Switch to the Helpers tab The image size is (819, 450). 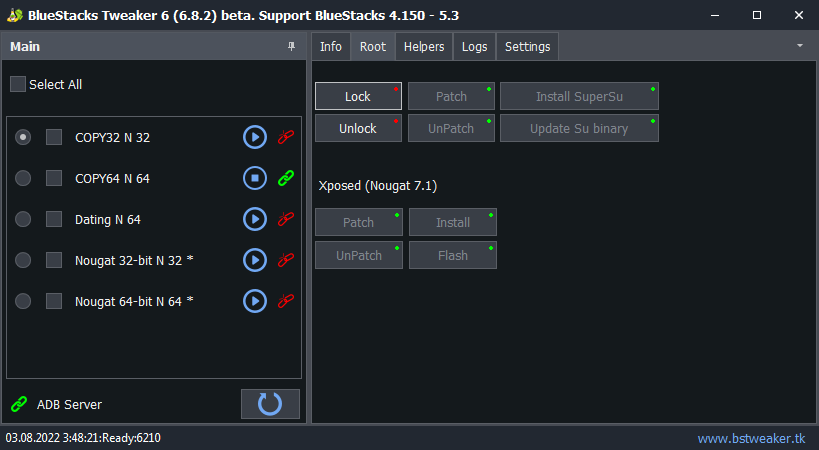point(424,46)
